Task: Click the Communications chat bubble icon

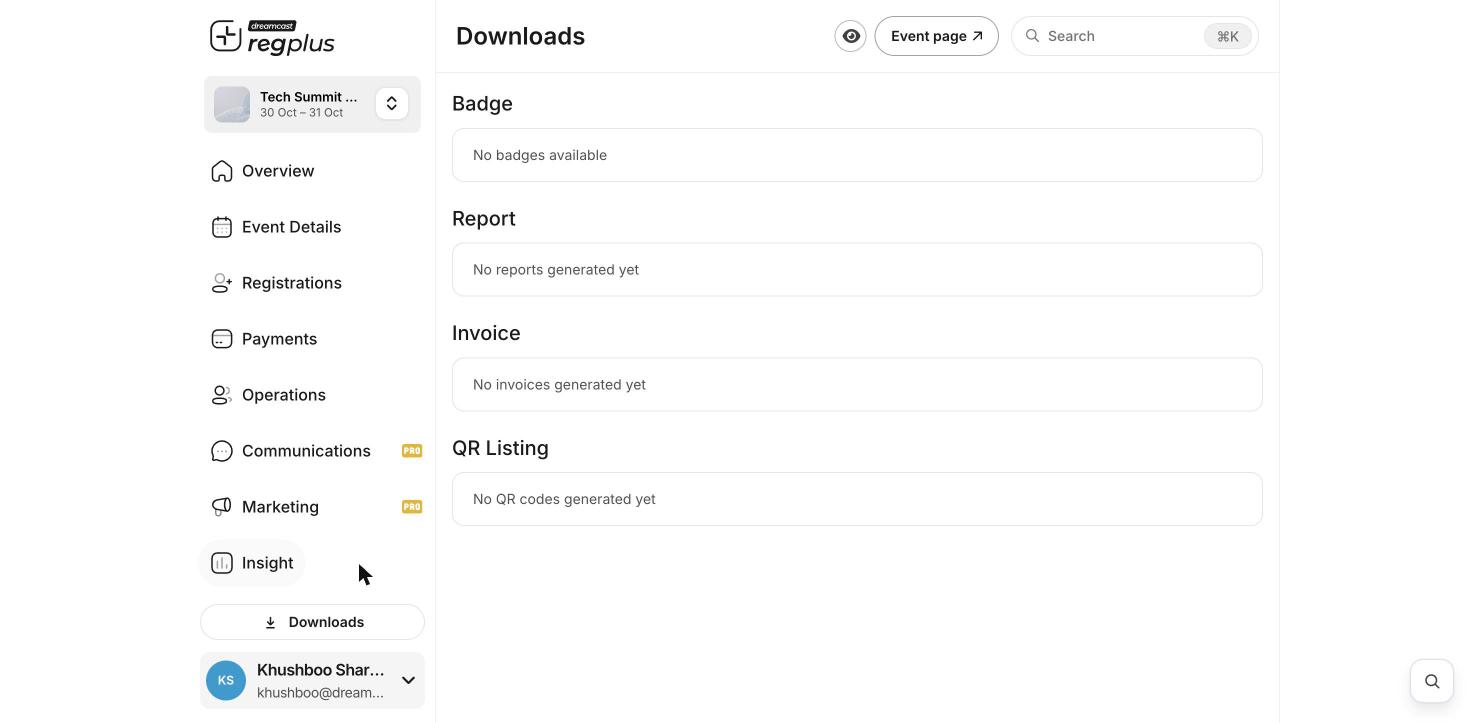Action: (222, 451)
